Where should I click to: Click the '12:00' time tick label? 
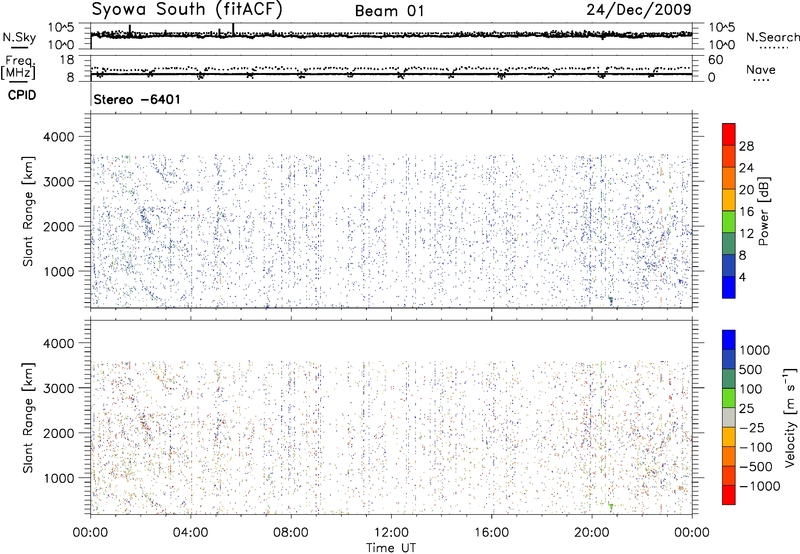pyautogui.click(x=391, y=533)
